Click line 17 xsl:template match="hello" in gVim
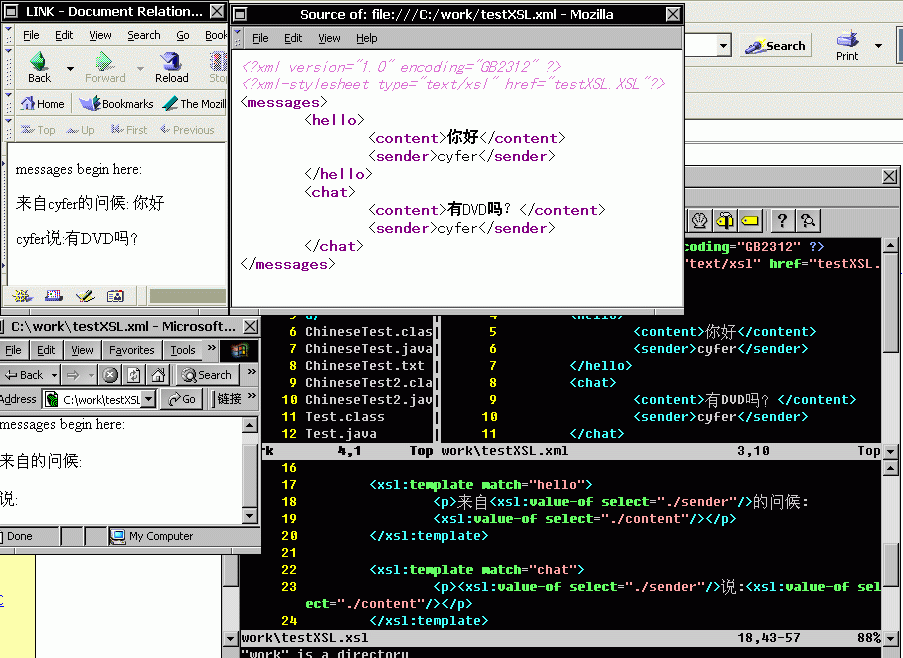Viewport: 903px width, 658px height. 480,485
